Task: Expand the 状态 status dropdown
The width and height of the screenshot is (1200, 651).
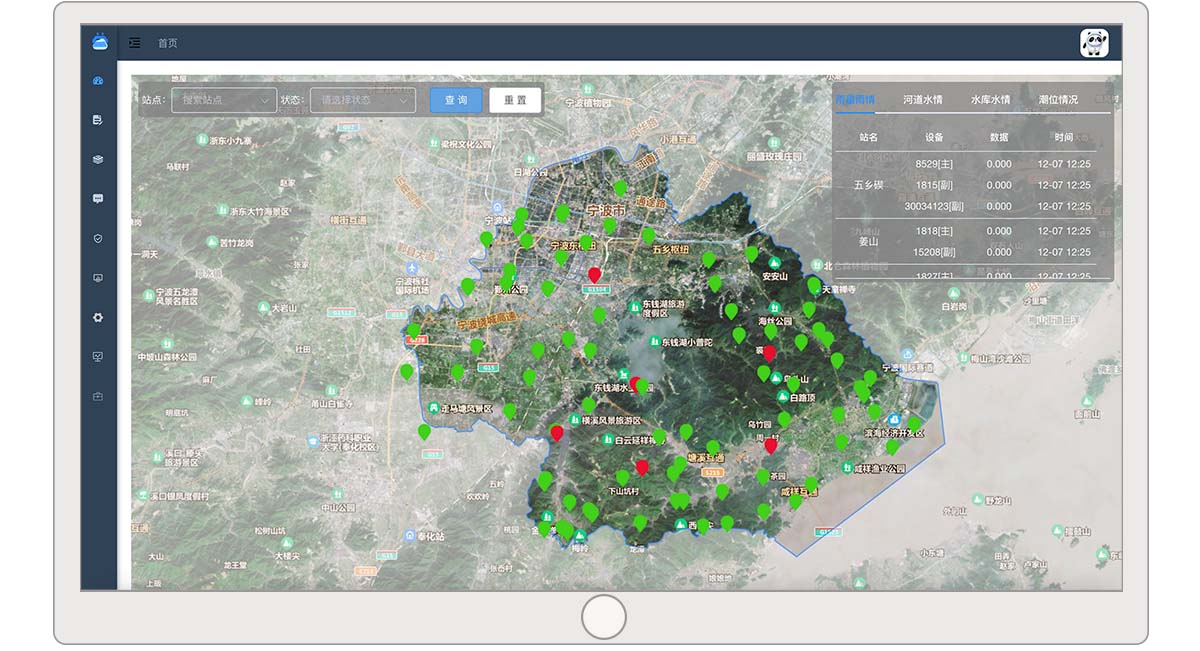Action: 362,100
